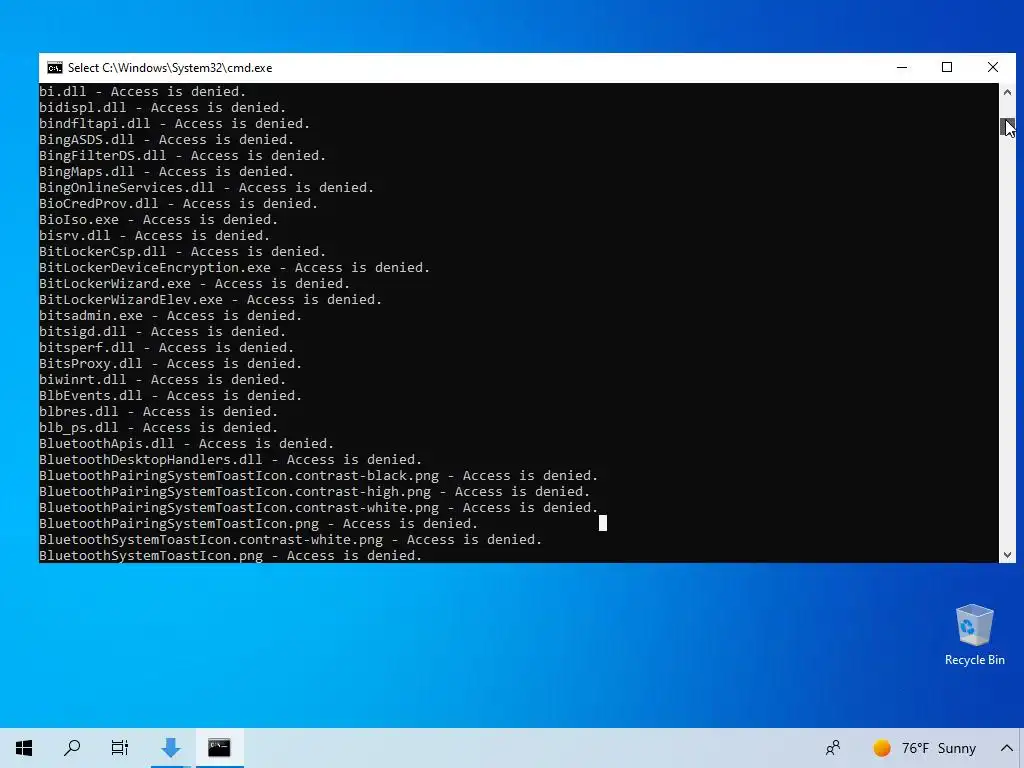Click the BluetoothSystemToastIcon.png line

(x=231, y=556)
